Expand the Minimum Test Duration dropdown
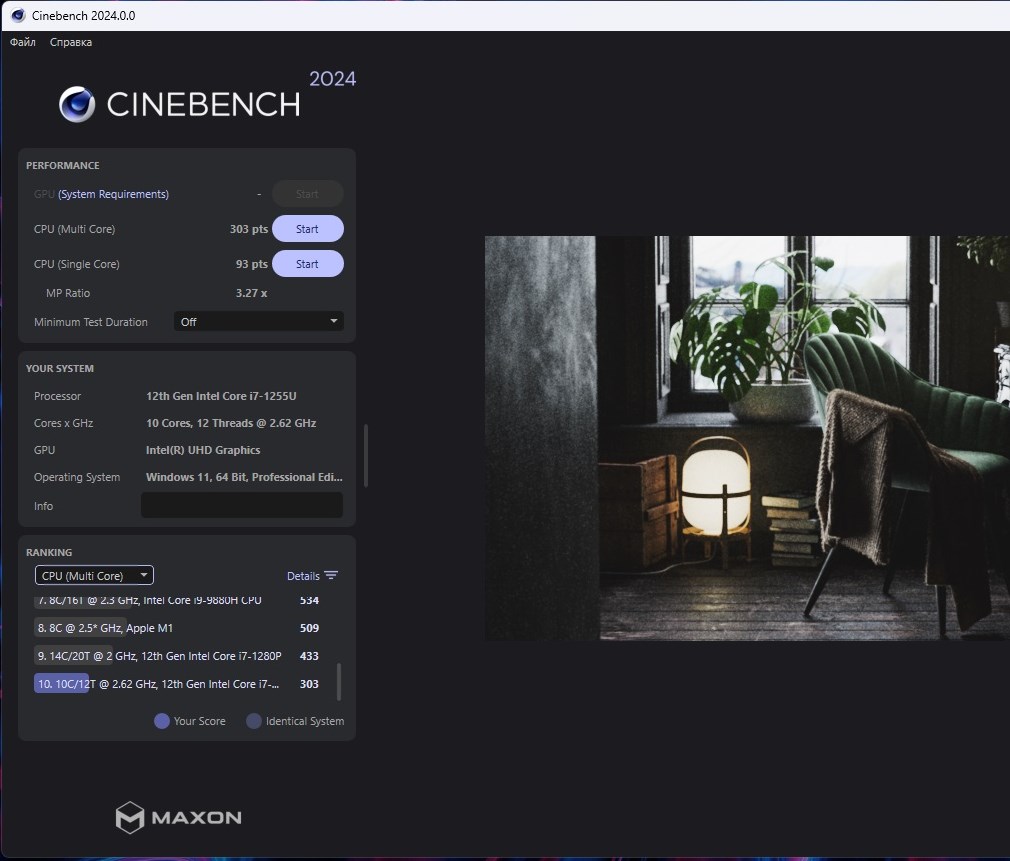This screenshot has width=1010, height=861. tap(259, 322)
